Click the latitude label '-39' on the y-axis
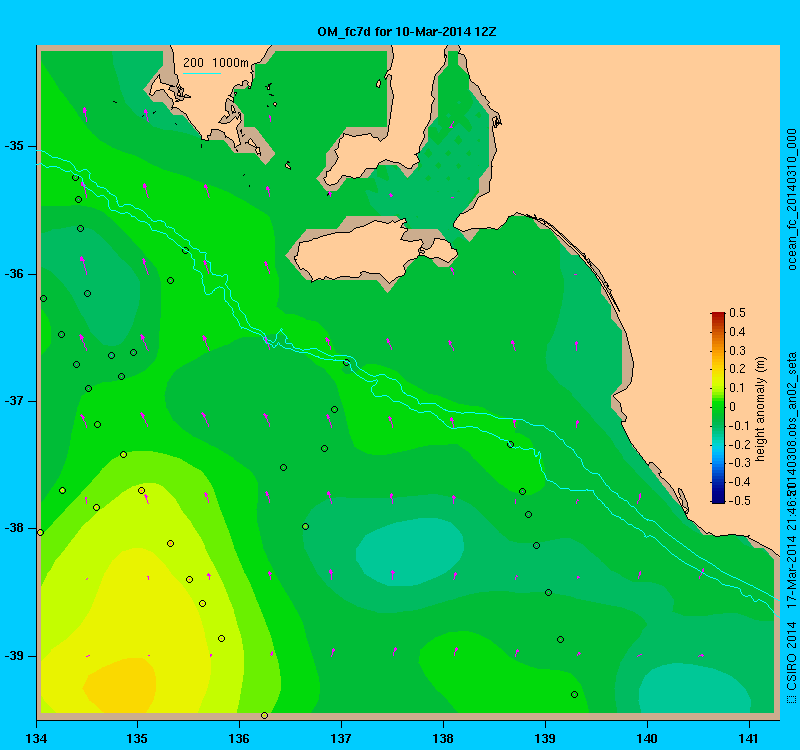This screenshot has height=750, width=800. click(14, 656)
